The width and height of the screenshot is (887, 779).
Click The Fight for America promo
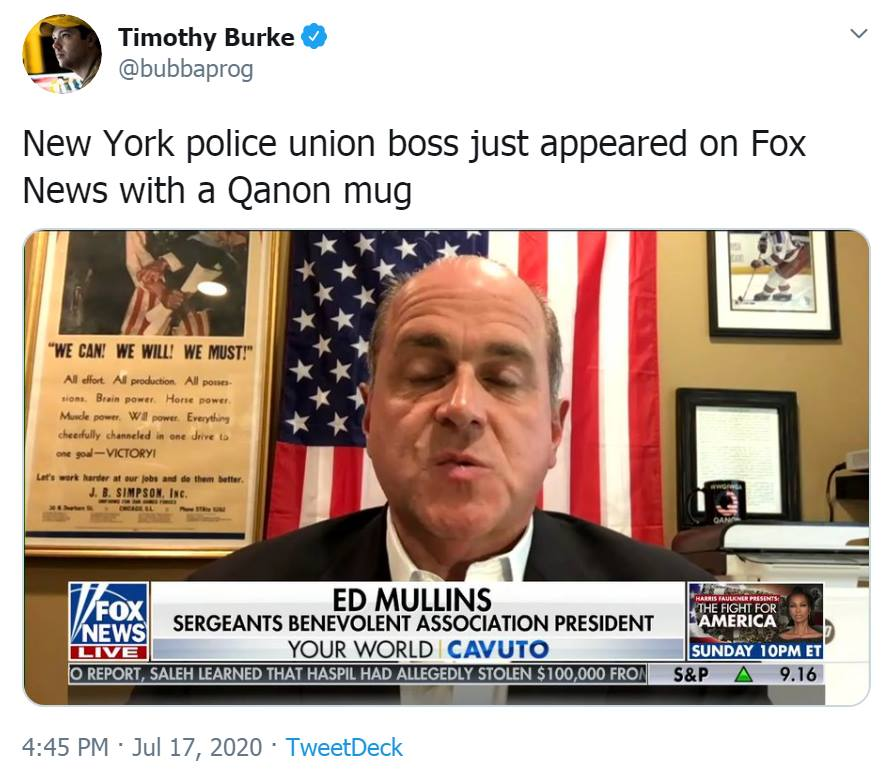(755, 613)
